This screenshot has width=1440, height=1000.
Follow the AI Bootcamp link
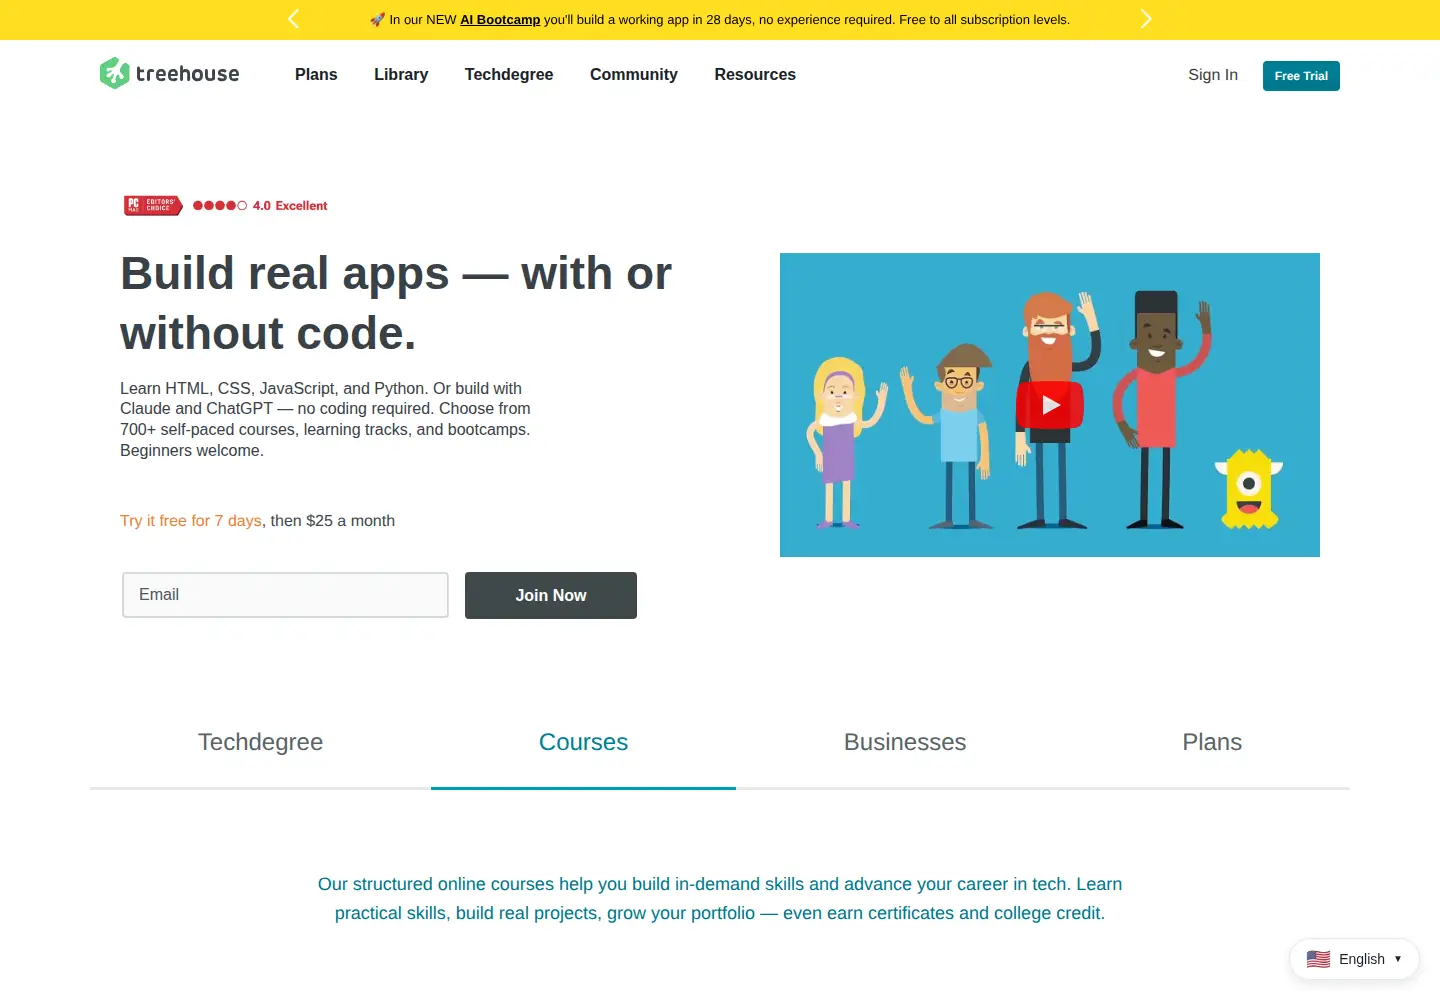(x=500, y=20)
